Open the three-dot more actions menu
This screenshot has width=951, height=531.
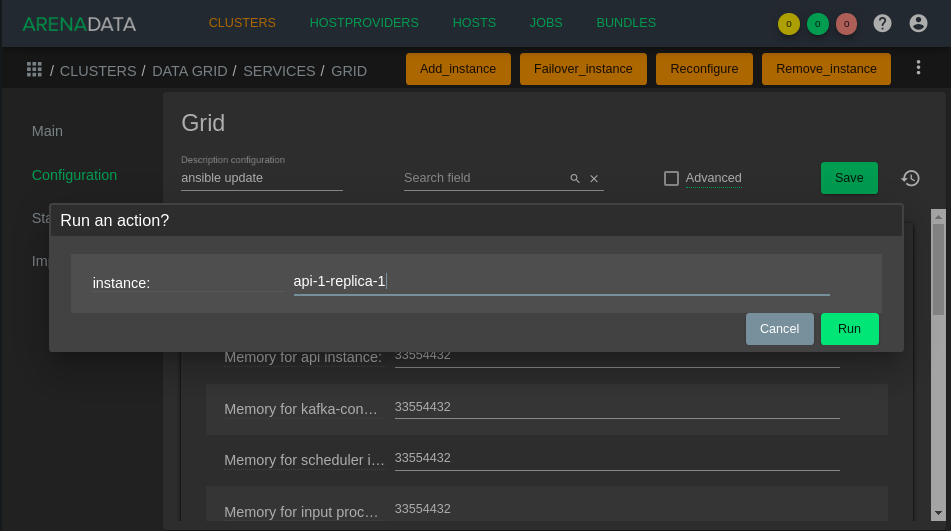(918, 67)
